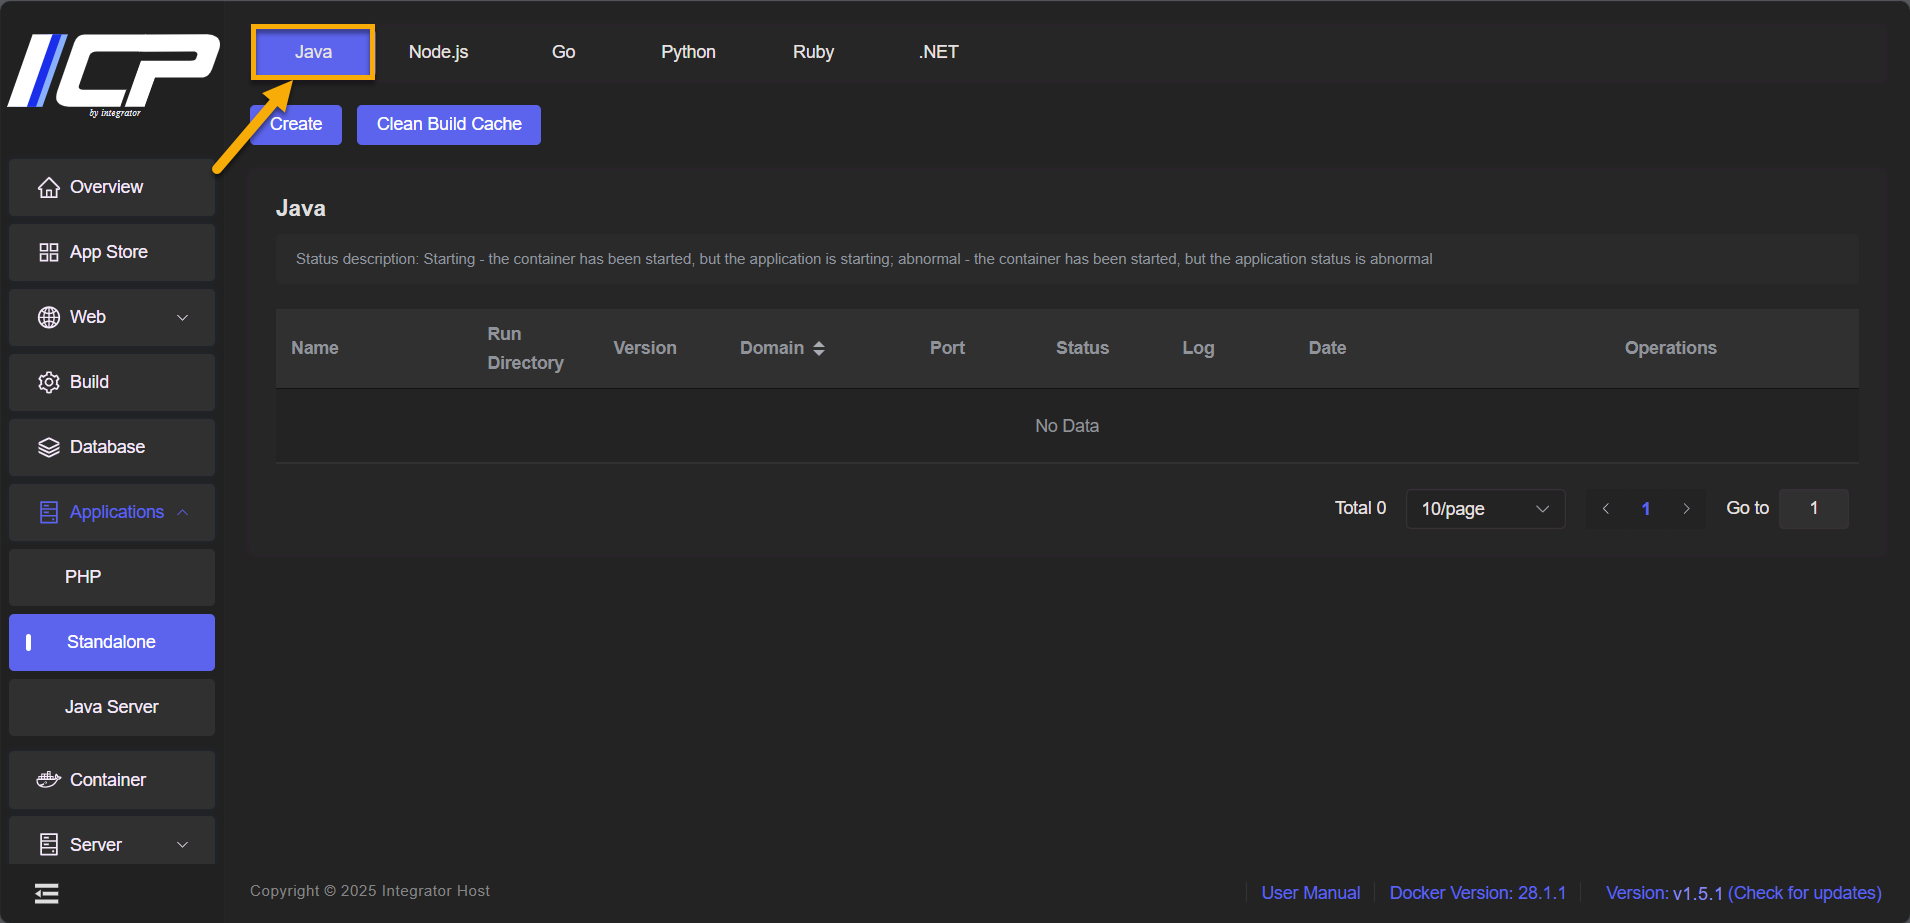Switch to the .NET tab
Screen dimensions: 1910x923
point(938,52)
